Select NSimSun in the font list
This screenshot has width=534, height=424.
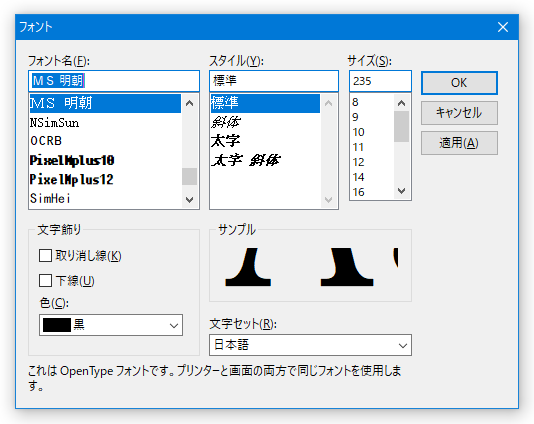(105, 123)
